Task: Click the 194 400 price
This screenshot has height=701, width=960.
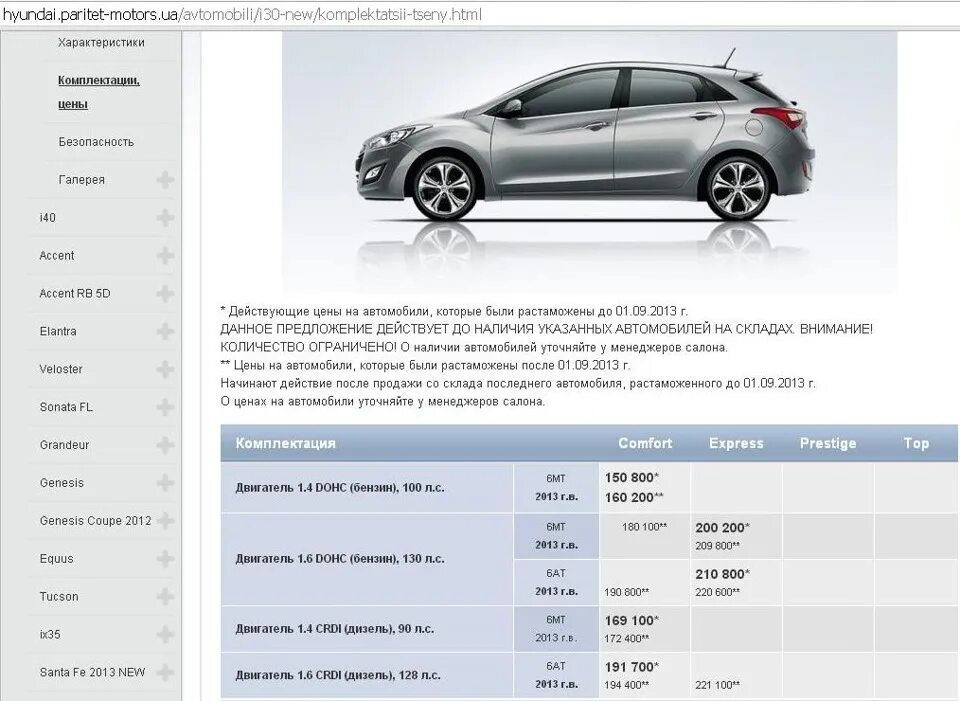Action: (x=627, y=685)
